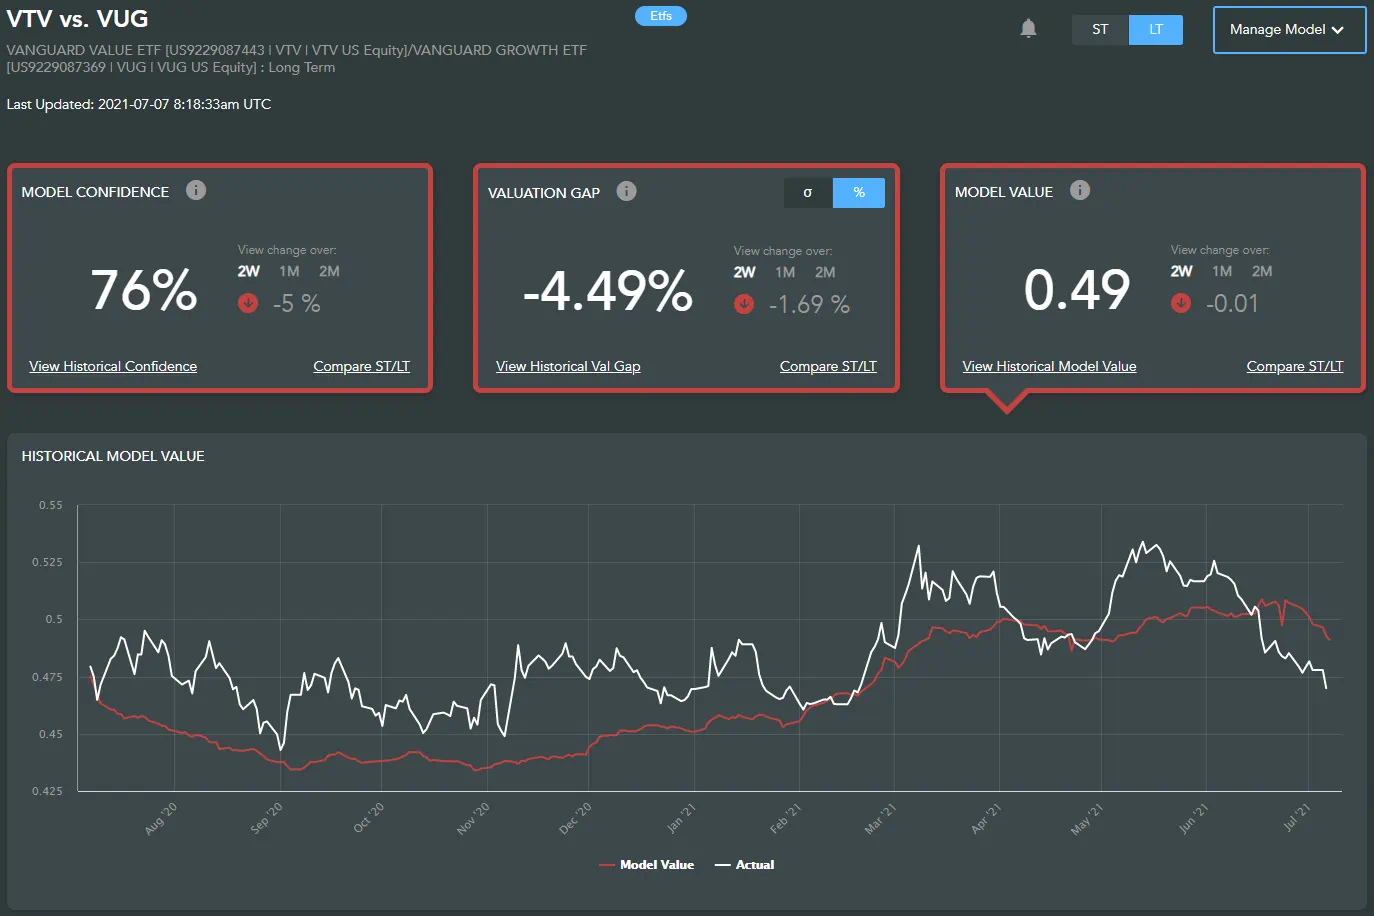Open Model Confidence info icon
Viewport: 1374px width, 916px height.
196,190
